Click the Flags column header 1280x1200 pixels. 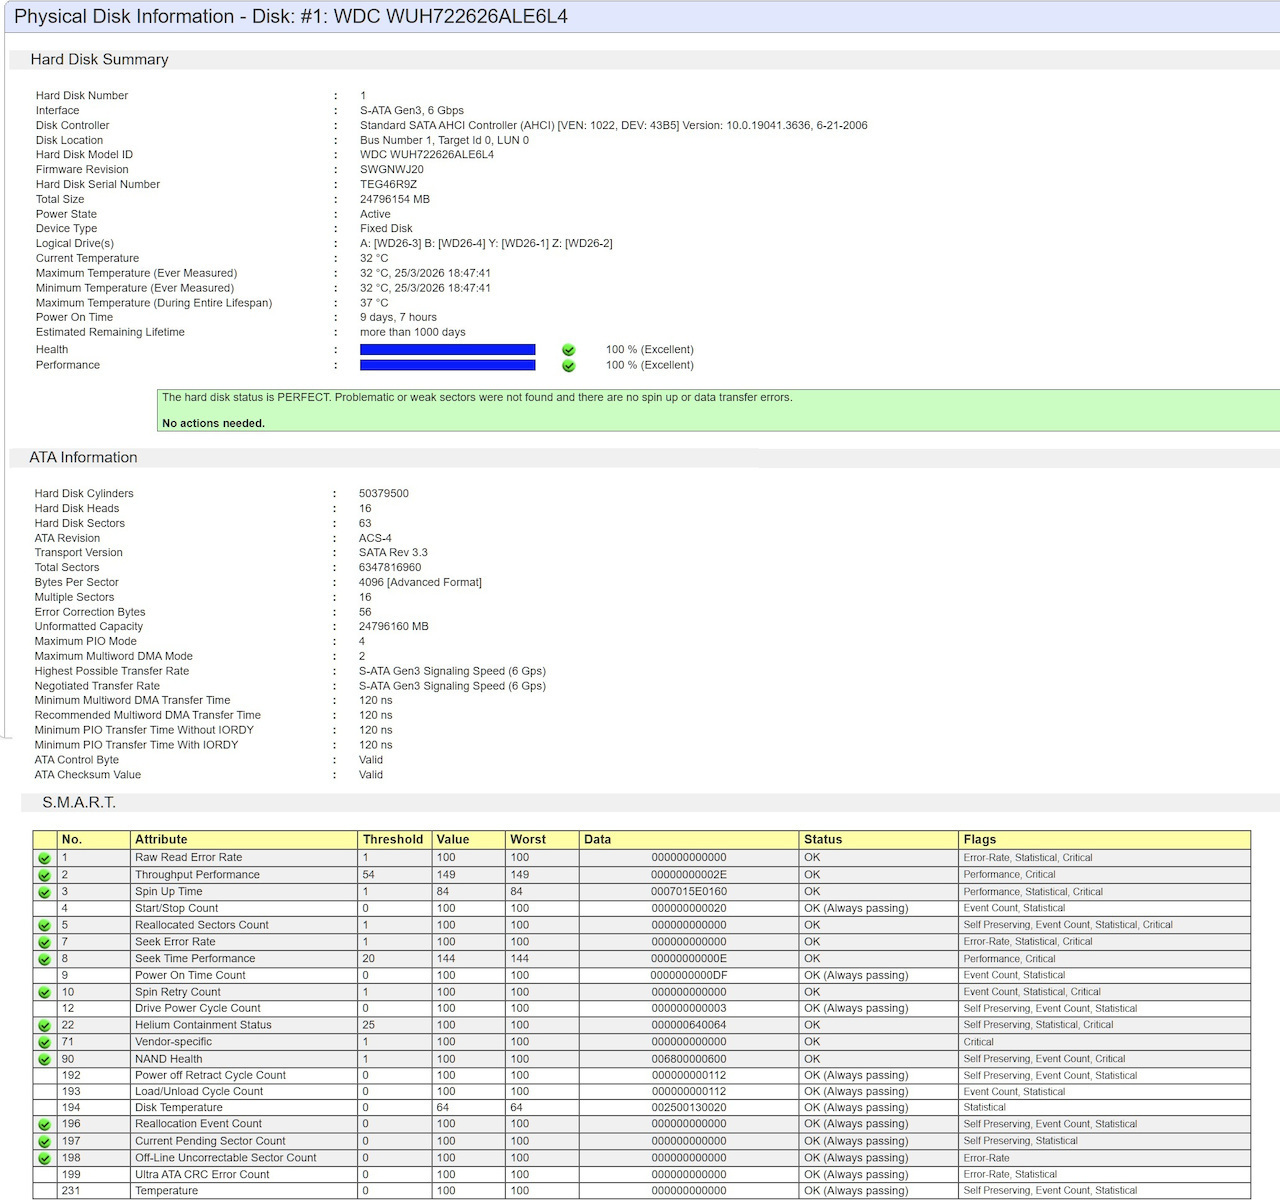coord(1104,840)
